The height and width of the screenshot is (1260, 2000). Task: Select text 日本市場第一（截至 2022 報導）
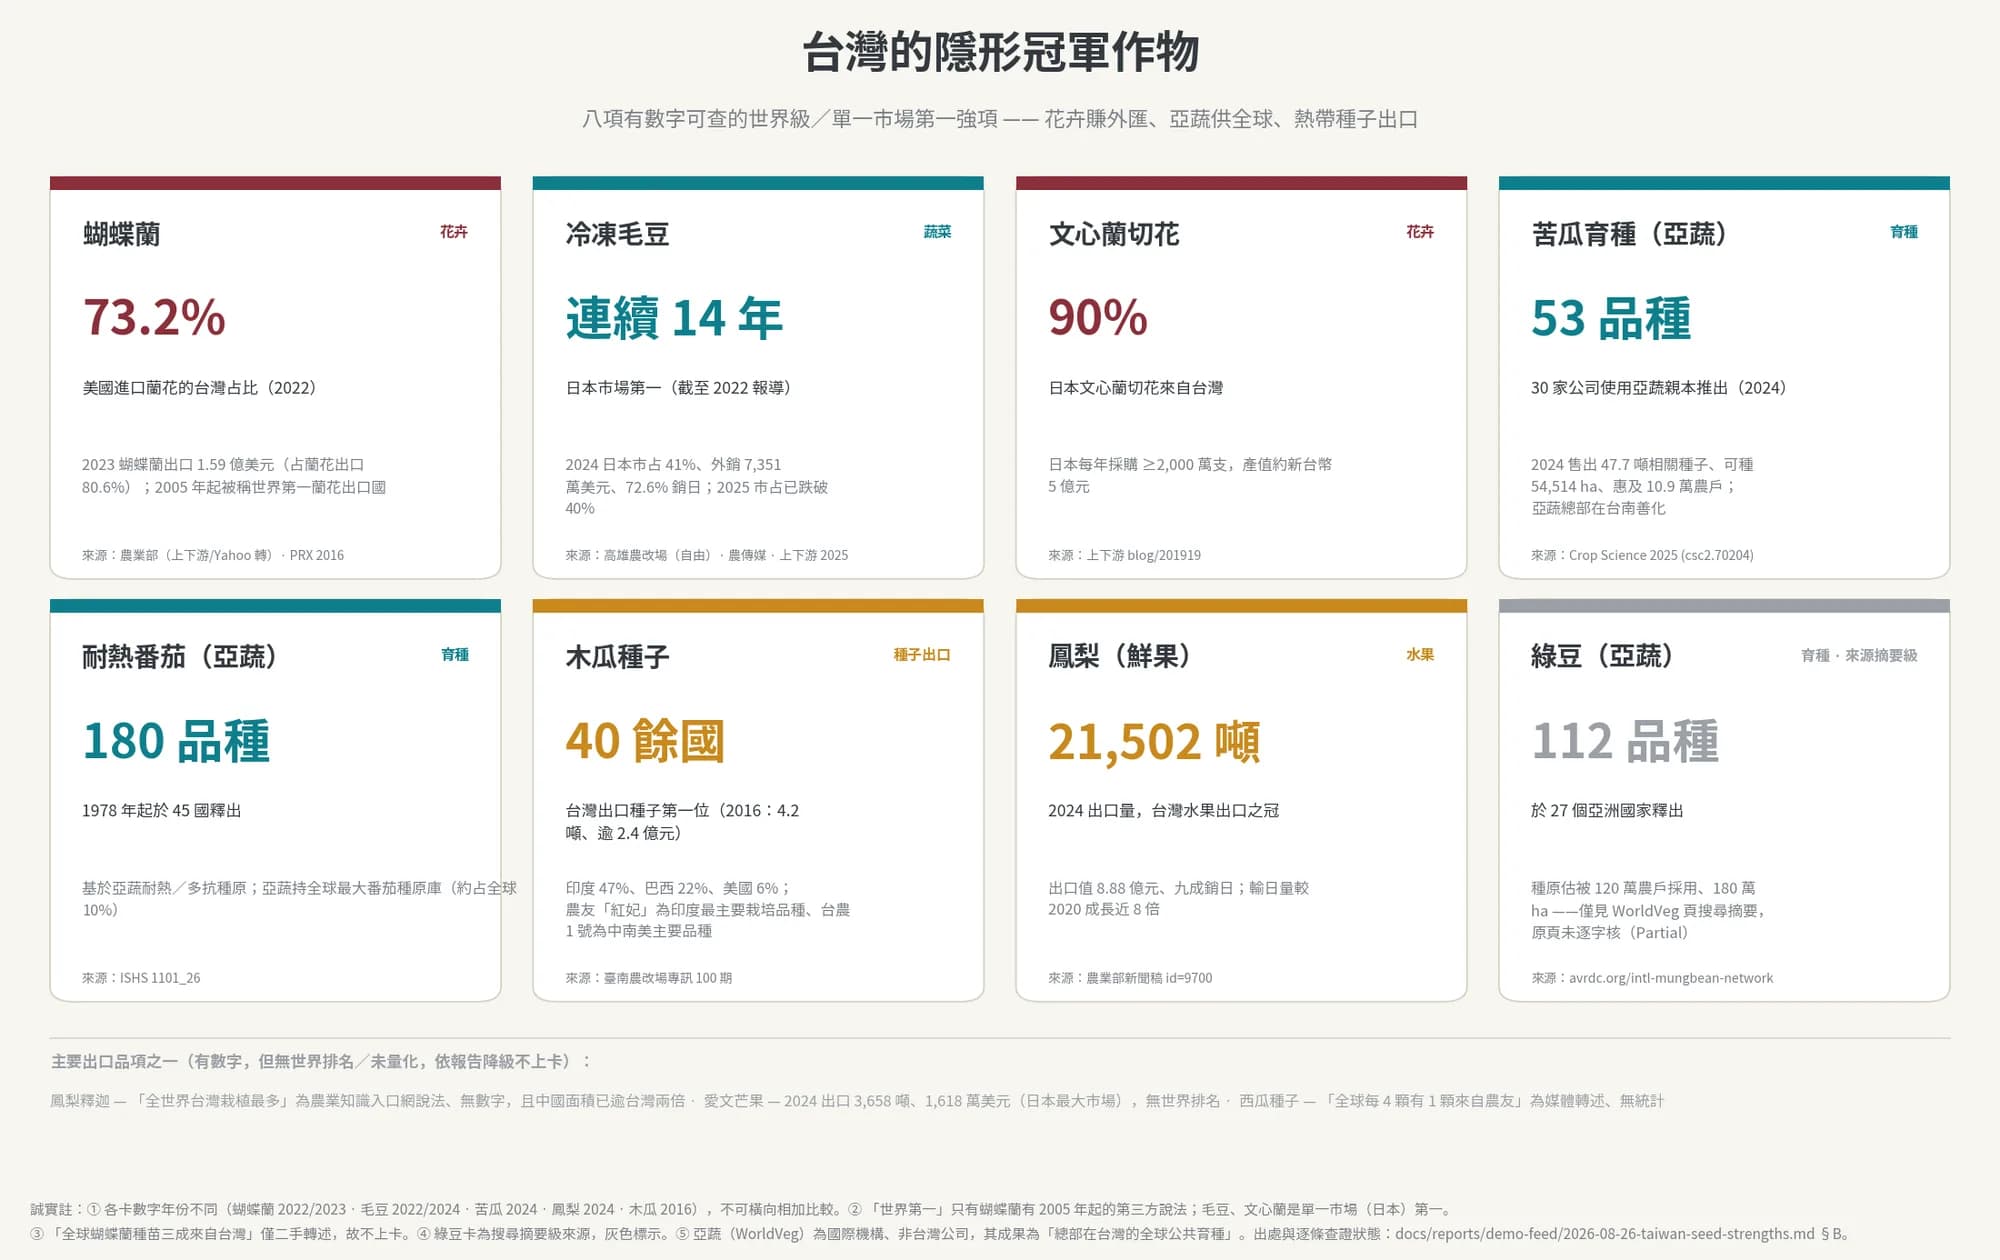679,388
